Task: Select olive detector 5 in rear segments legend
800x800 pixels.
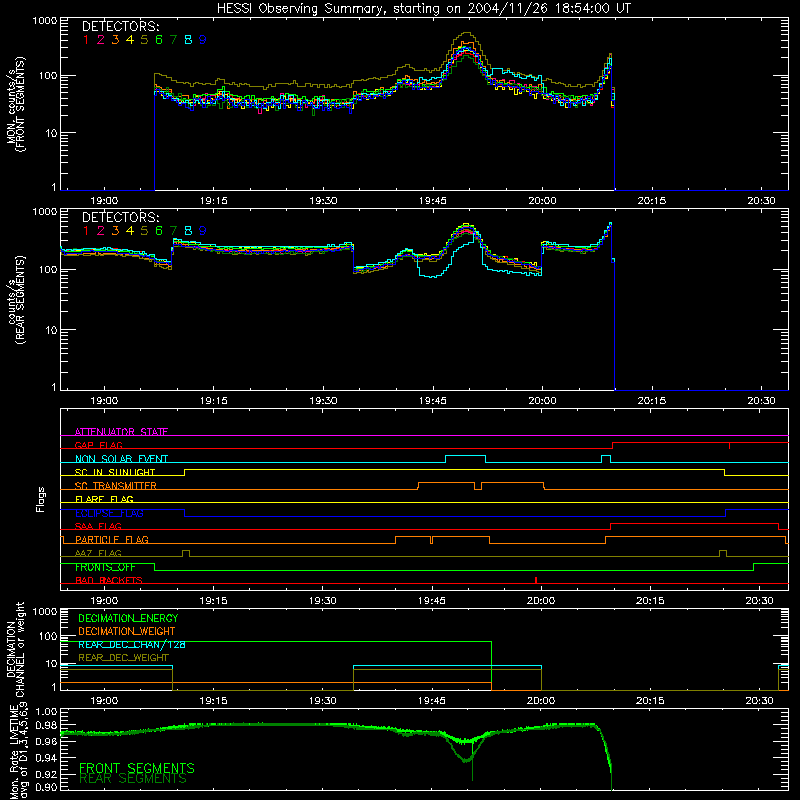Action: coord(144,231)
